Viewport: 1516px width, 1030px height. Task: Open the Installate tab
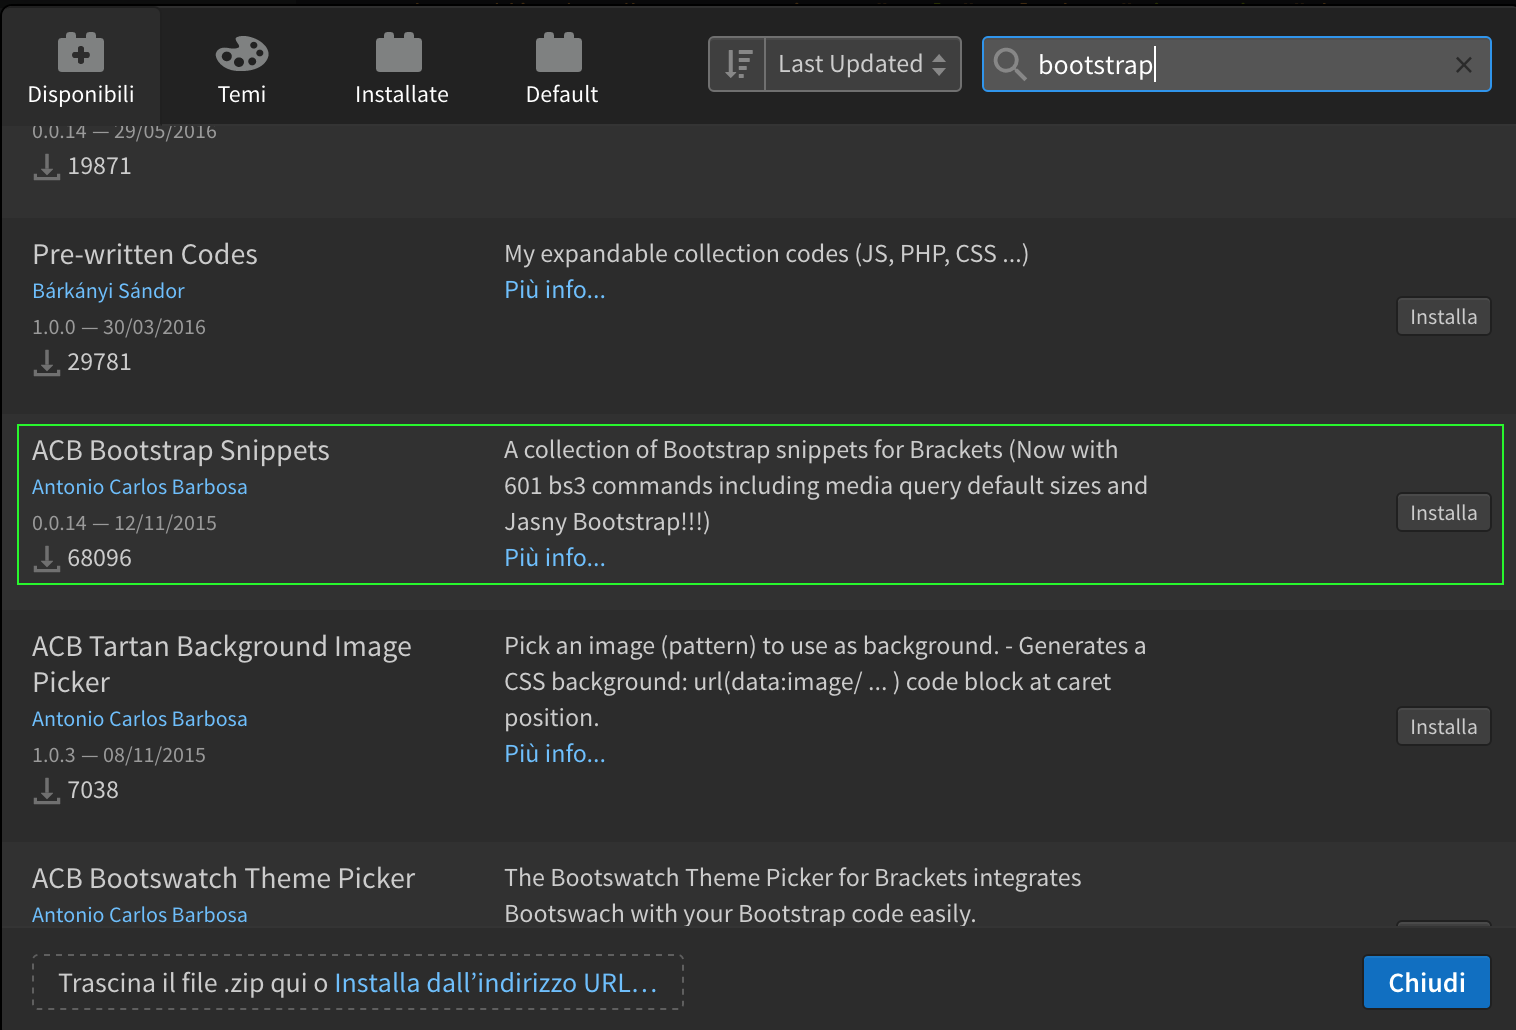[401, 67]
